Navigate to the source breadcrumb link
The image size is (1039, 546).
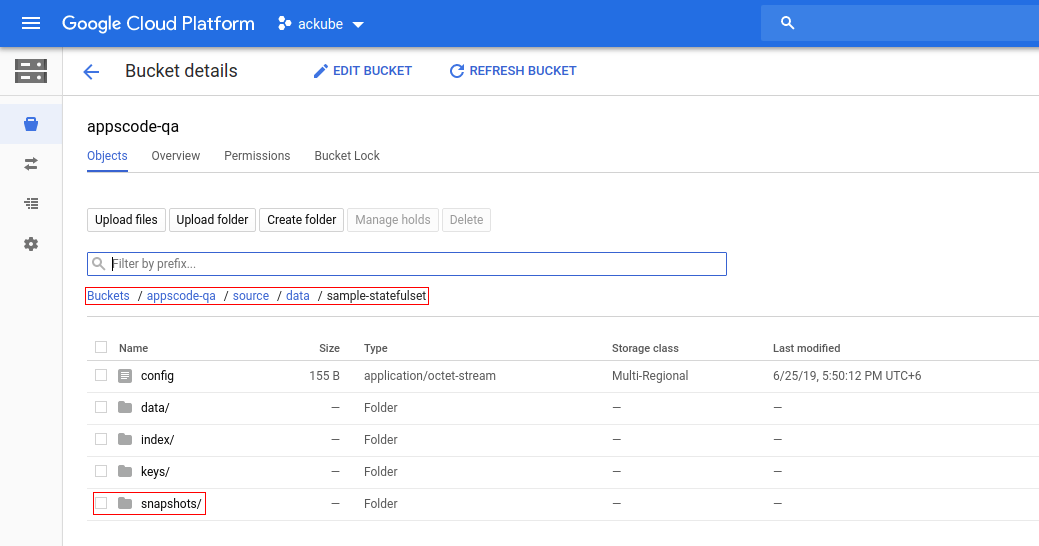pos(251,296)
